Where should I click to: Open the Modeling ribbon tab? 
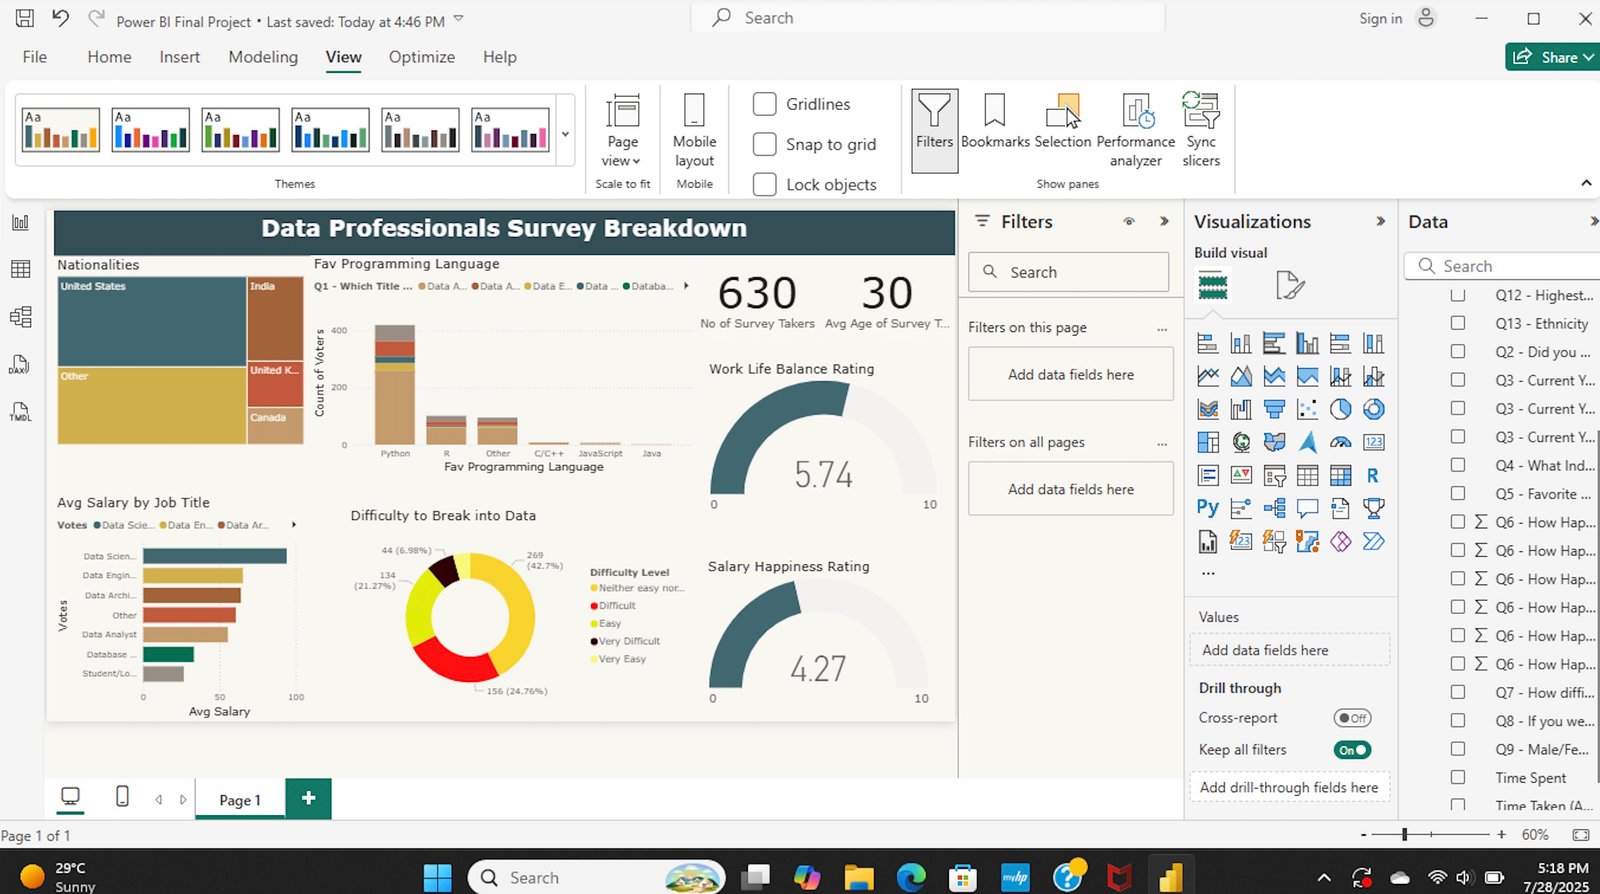263,57
